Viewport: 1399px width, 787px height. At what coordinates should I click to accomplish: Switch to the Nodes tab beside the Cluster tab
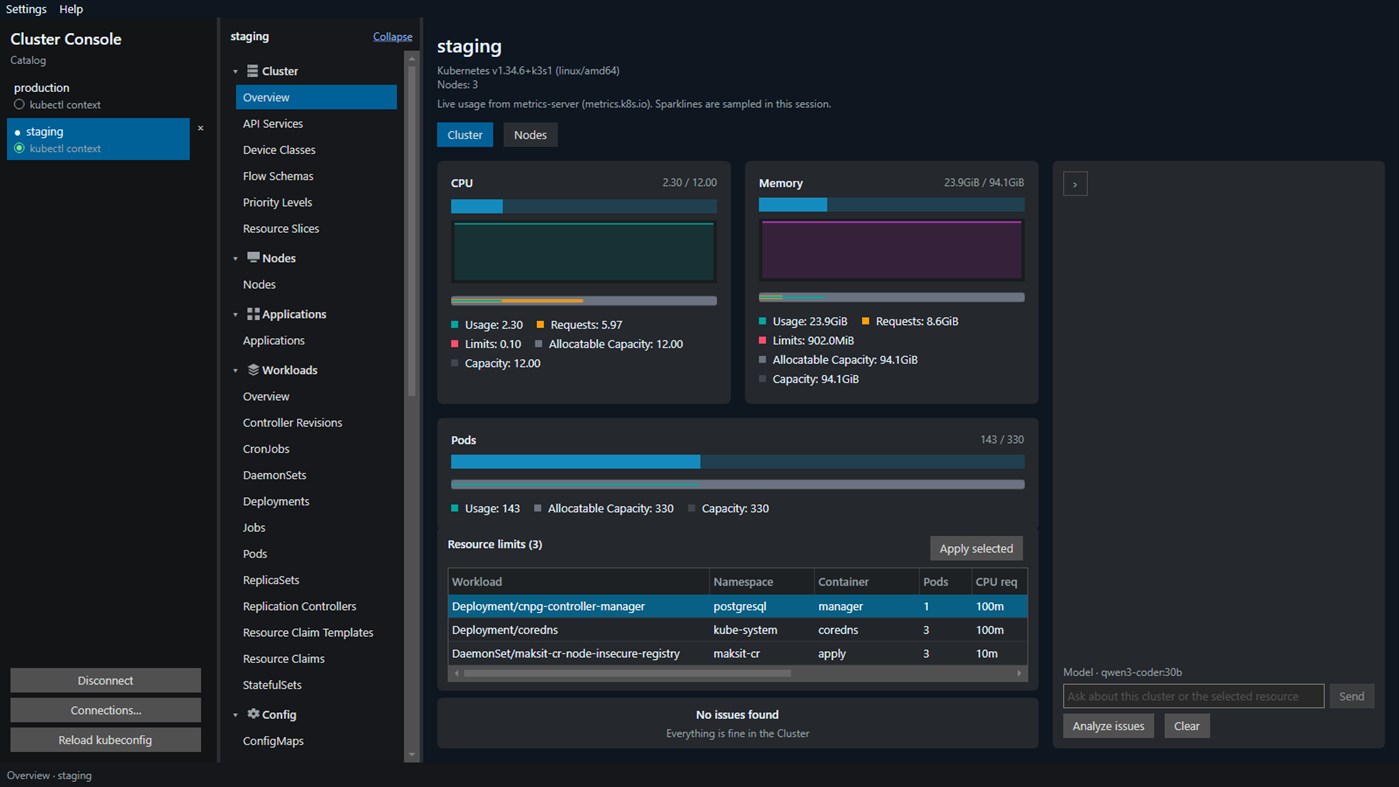pos(530,135)
